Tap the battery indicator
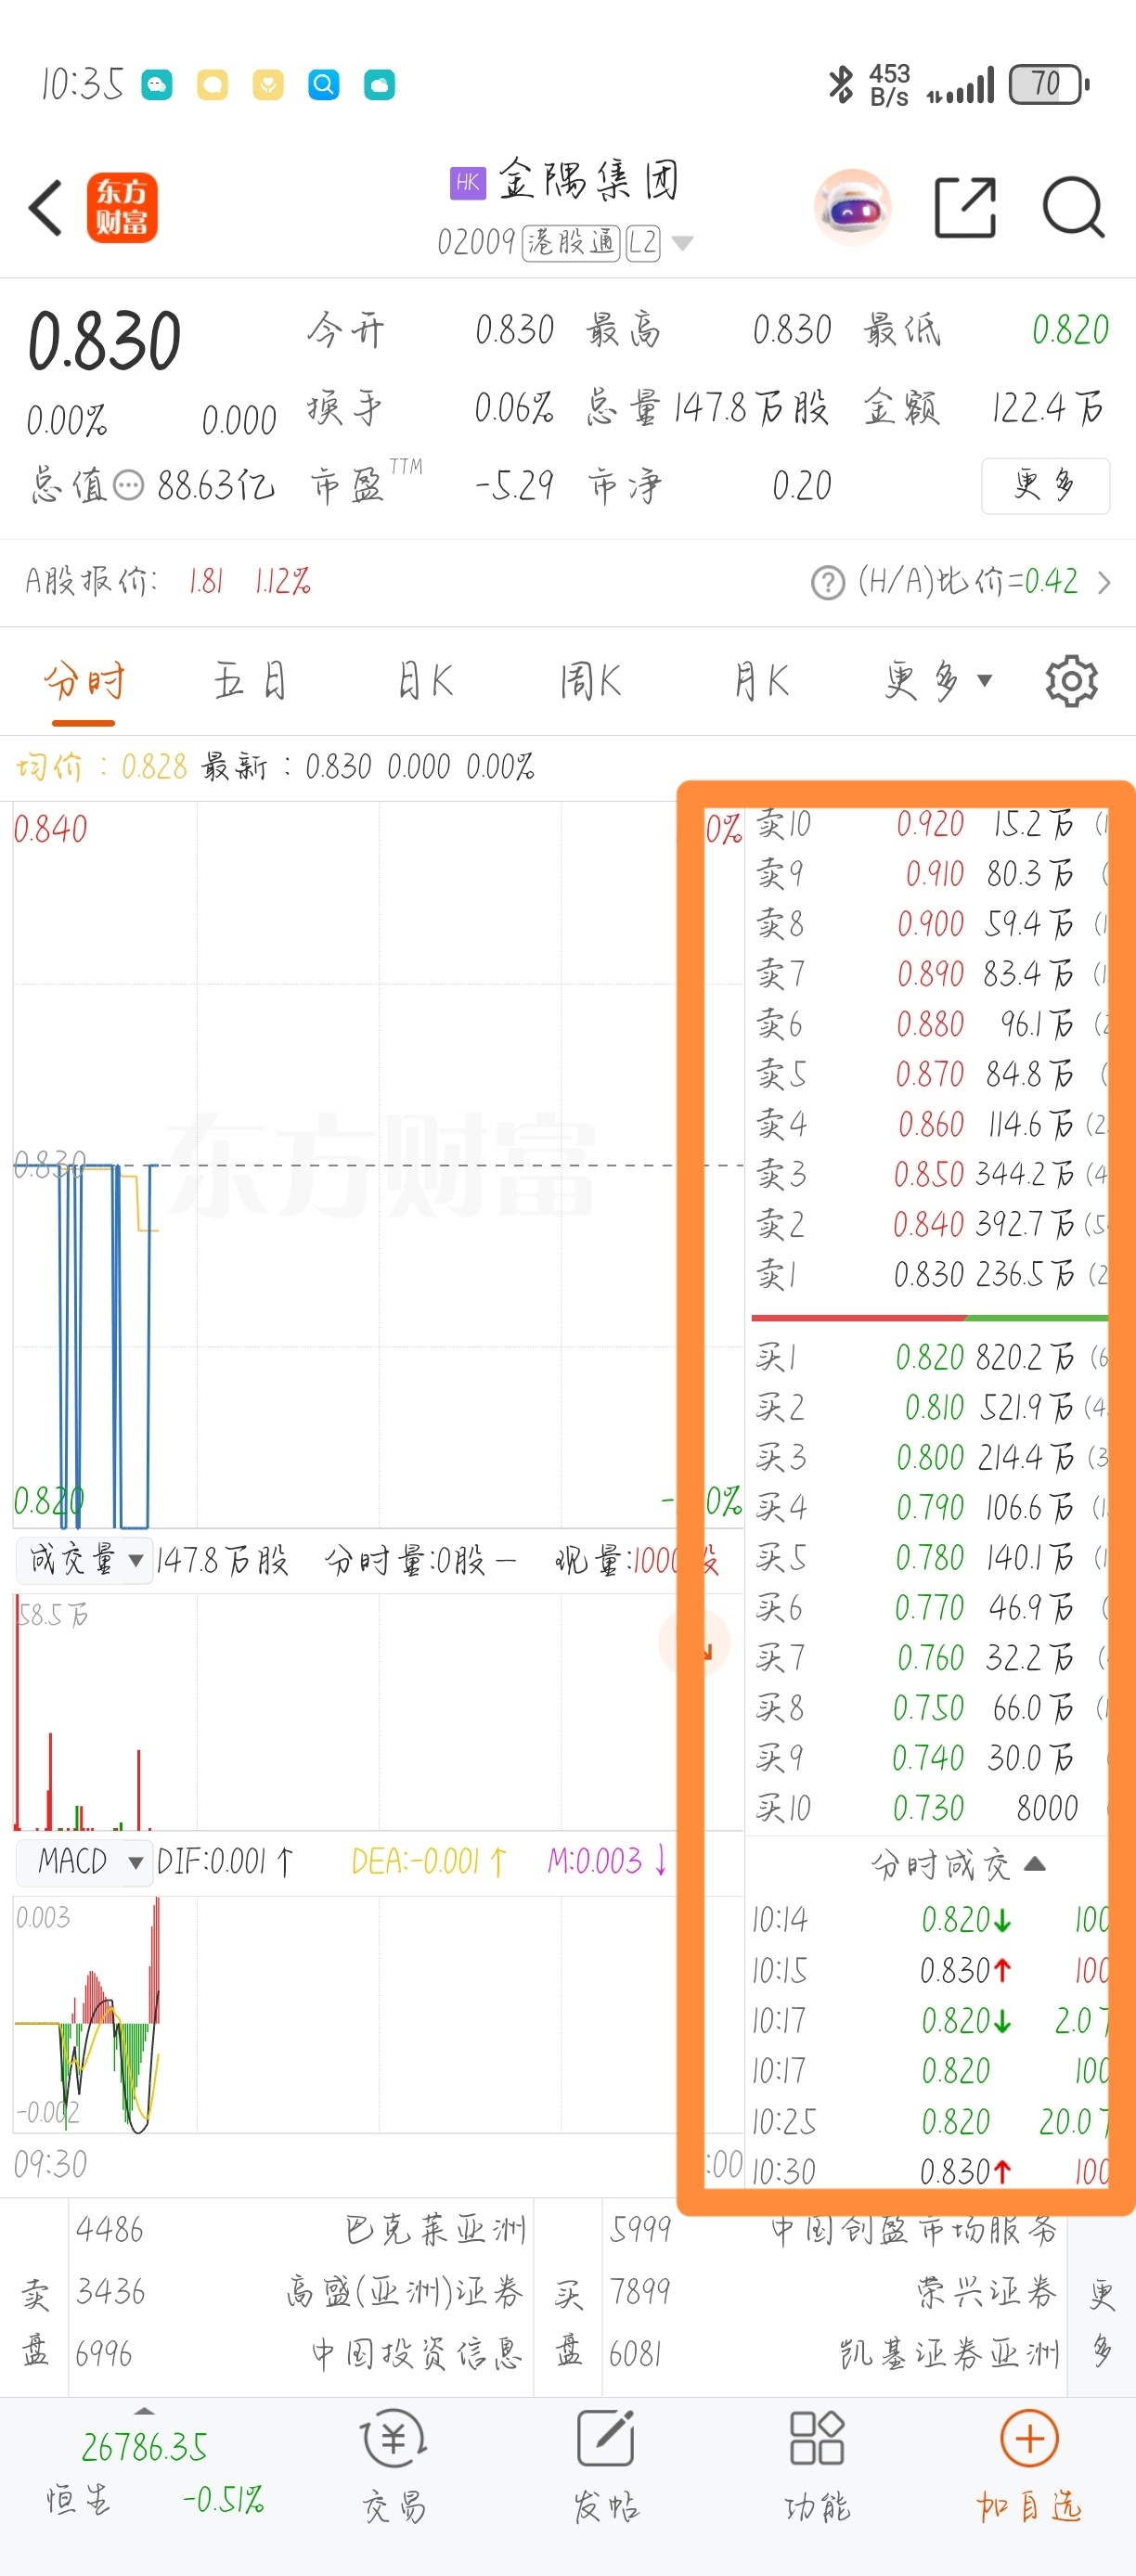 tap(1048, 84)
